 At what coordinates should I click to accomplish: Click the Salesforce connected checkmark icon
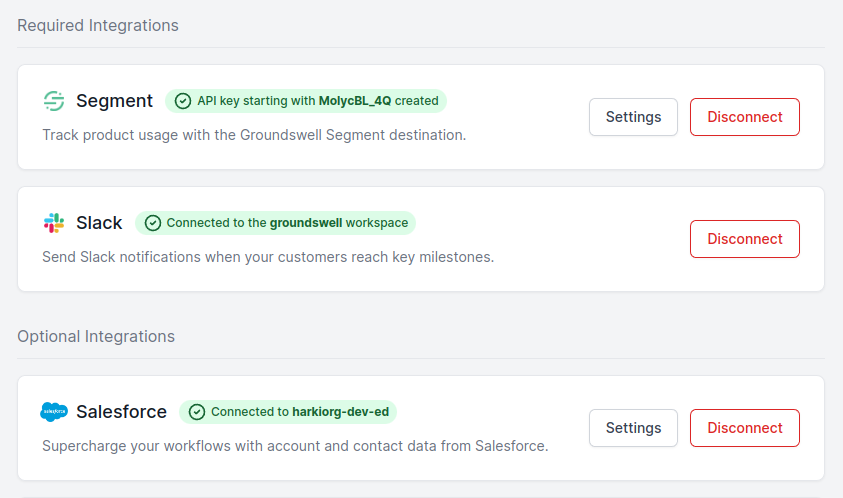pyautogui.click(x=196, y=412)
